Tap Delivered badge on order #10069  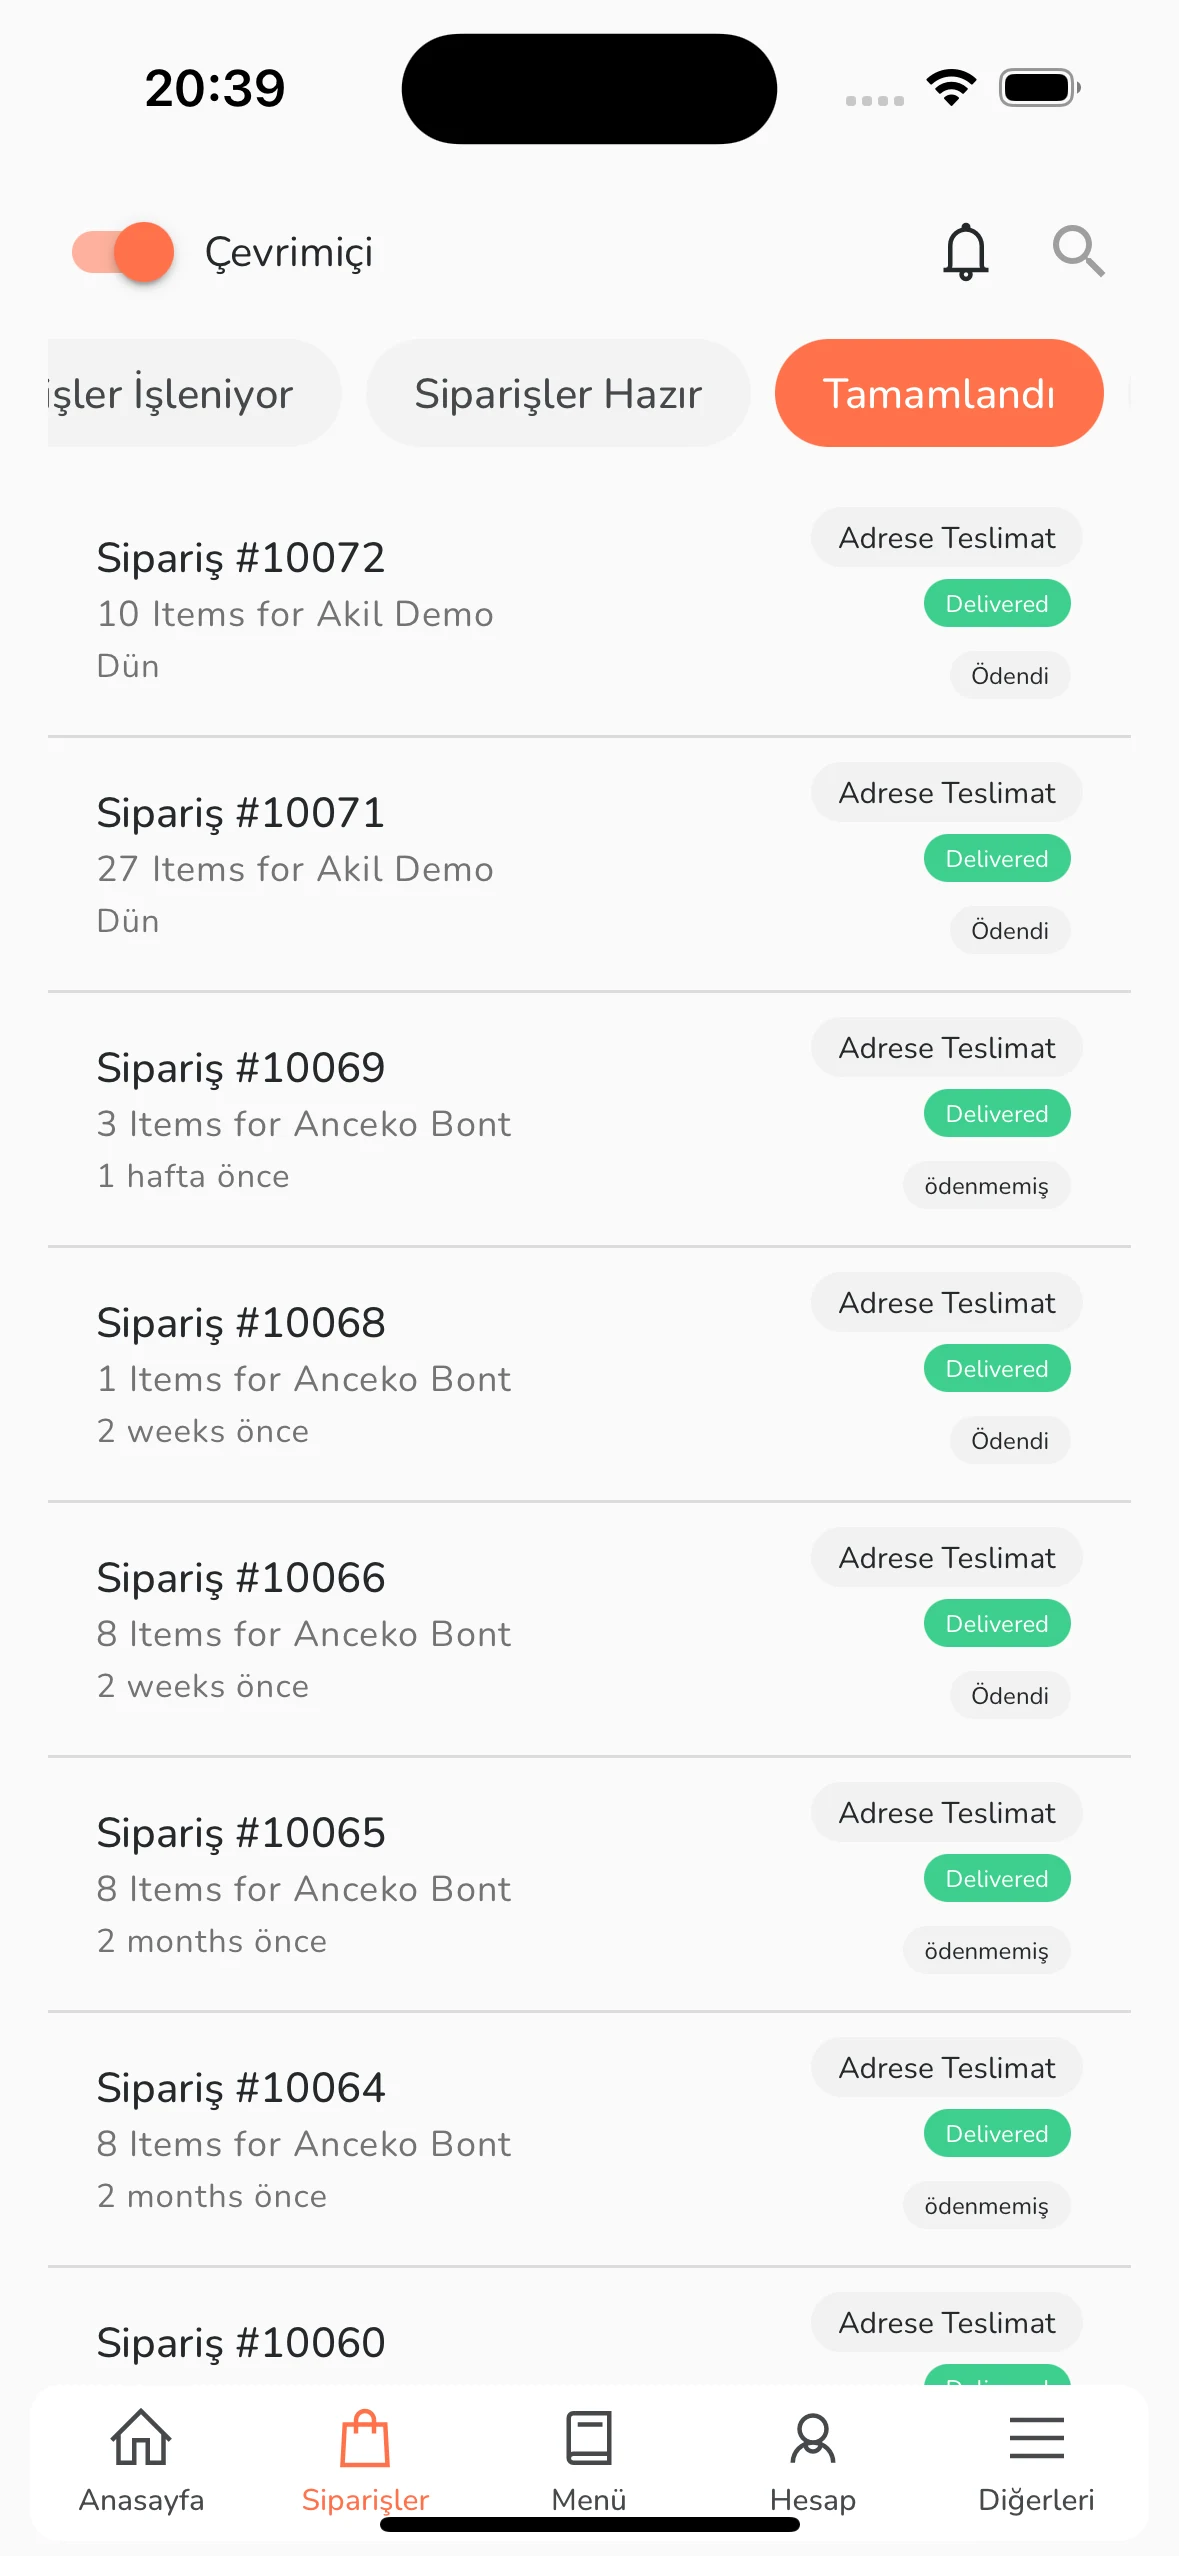997,1113
